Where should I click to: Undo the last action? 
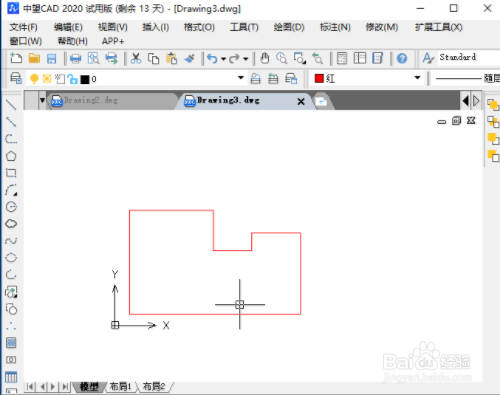[x=212, y=59]
